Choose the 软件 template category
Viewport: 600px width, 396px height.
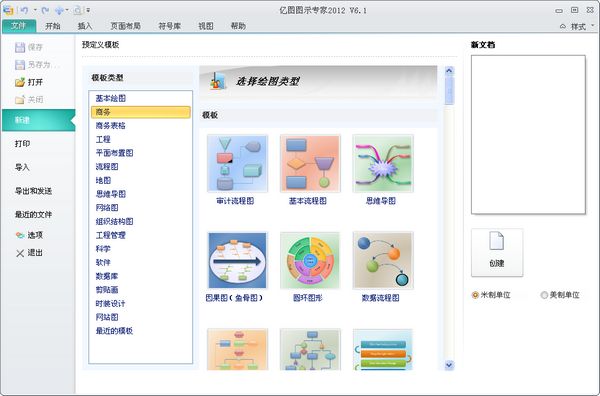click(103, 262)
